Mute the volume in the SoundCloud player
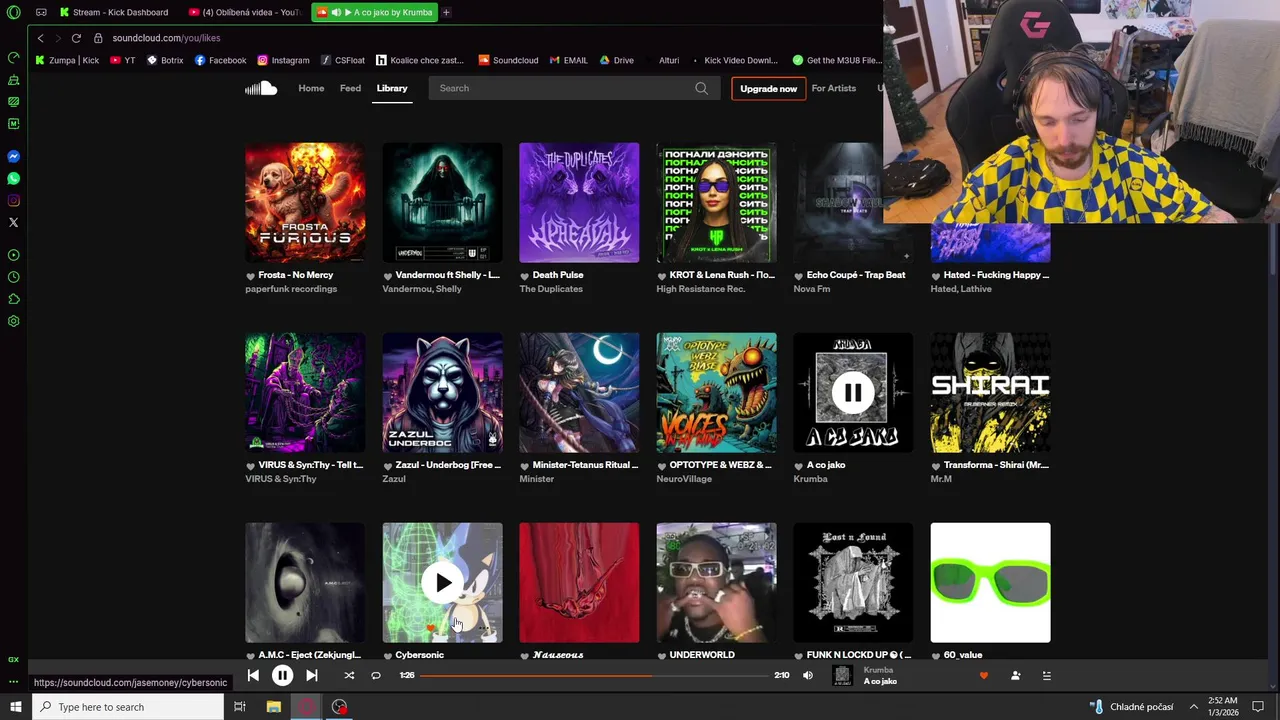Screen dimensions: 1280x720 click(x=808, y=676)
